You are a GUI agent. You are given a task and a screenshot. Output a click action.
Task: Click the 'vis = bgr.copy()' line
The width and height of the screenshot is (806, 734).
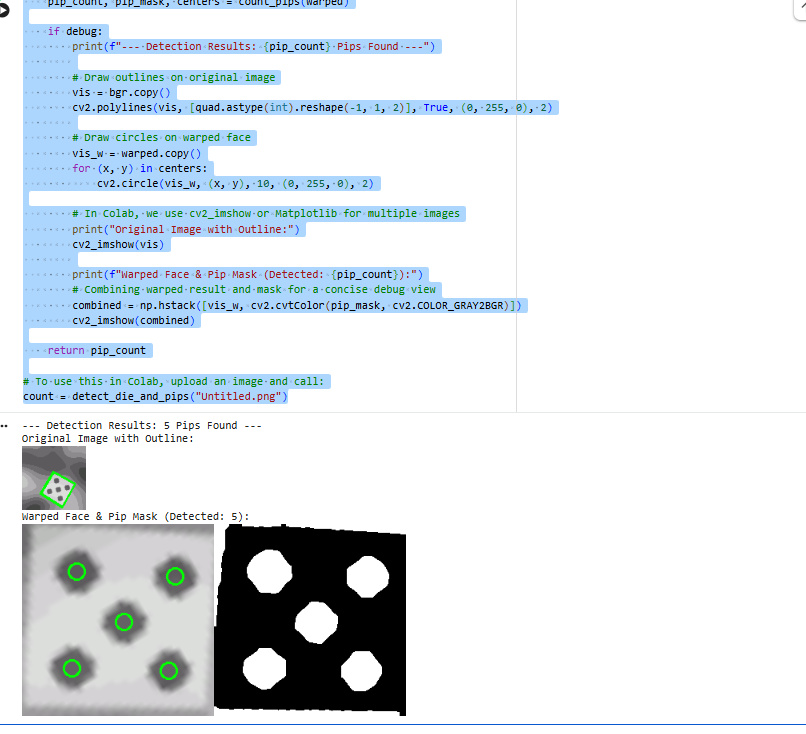pos(121,93)
